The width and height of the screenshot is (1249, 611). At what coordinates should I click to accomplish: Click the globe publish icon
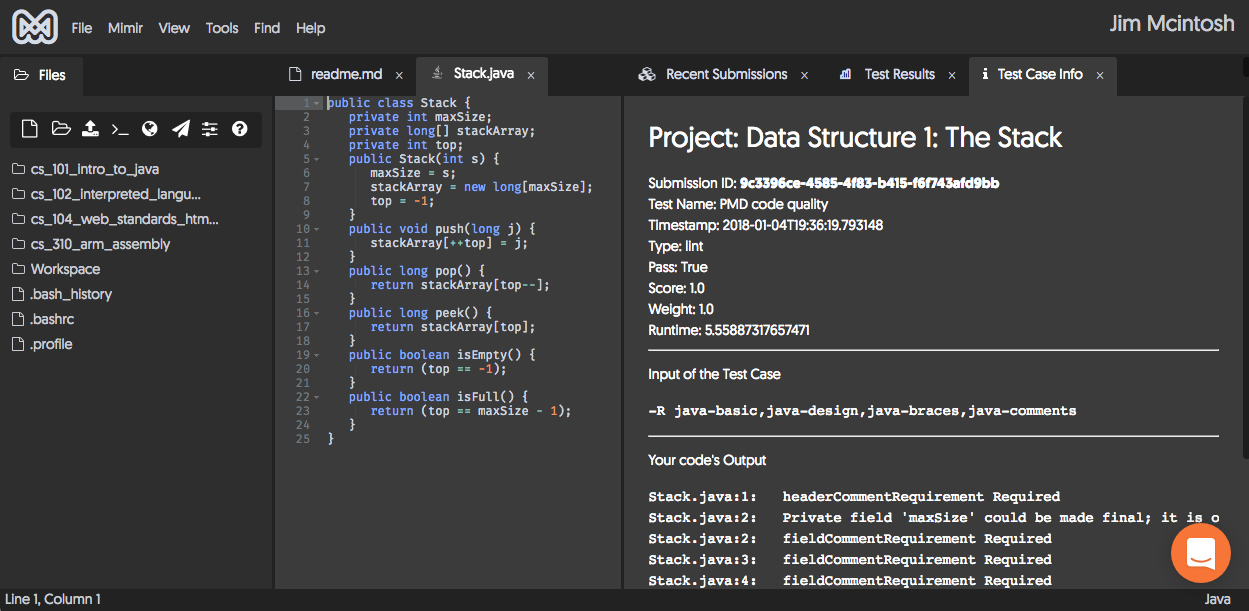(x=150, y=128)
